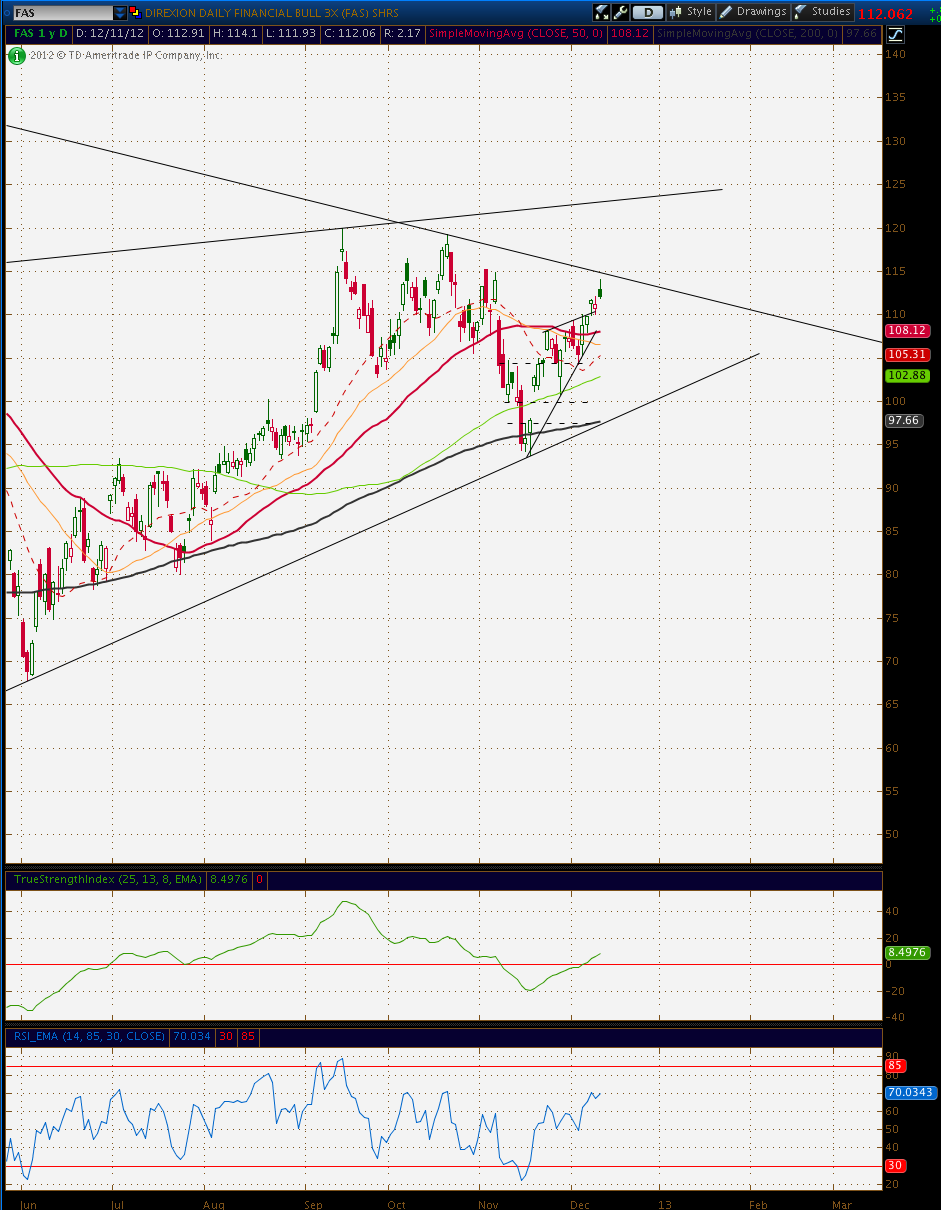Viewport: 941px width, 1210px height.
Task: Open chart settings wrench icon
Action: [x=620, y=12]
